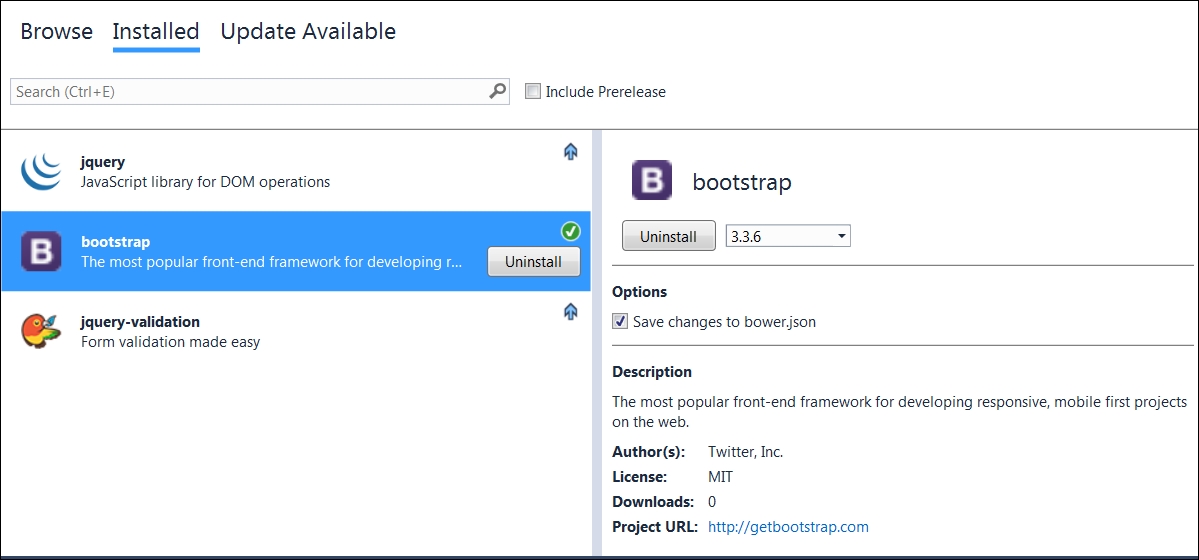Click the jquery package logo icon
The width and height of the screenshot is (1199, 560).
(x=41, y=171)
